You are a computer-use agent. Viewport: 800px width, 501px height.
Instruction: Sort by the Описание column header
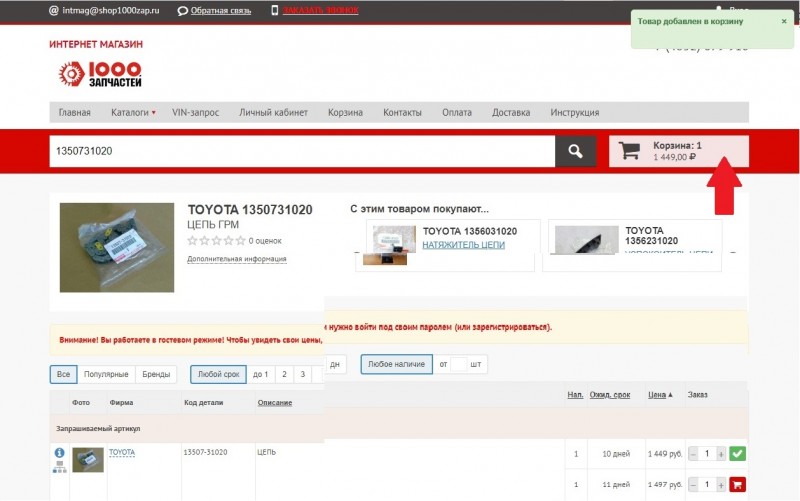click(x=274, y=403)
